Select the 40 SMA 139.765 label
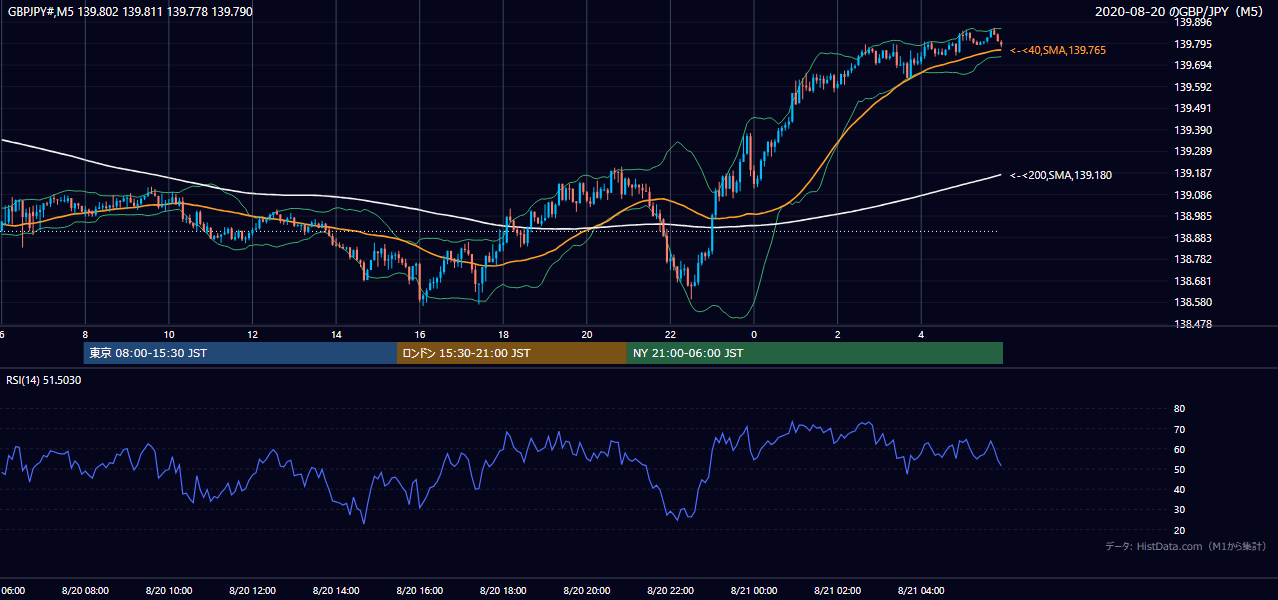This screenshot has height=600, width=1278. 1058,50
